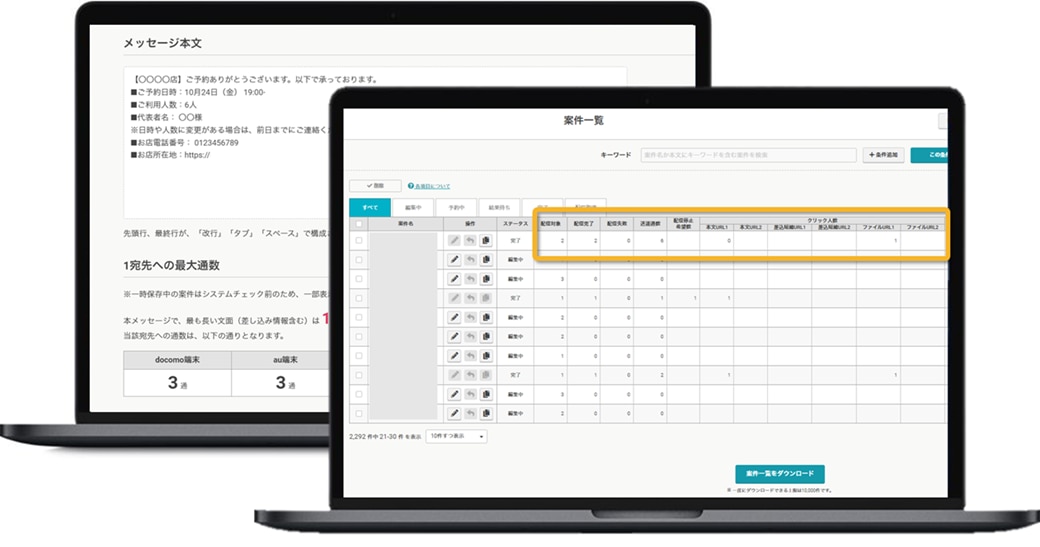Click the copy icon in the ninth table row
This screenshot has width=1040, height=547.
(x=486, y=395)
